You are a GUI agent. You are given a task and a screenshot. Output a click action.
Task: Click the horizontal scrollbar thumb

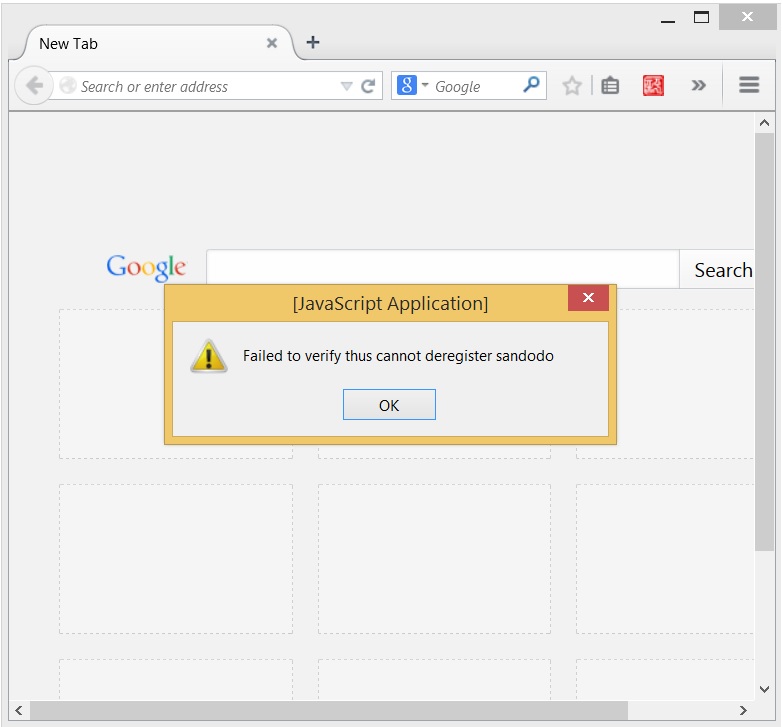(329, 711)
